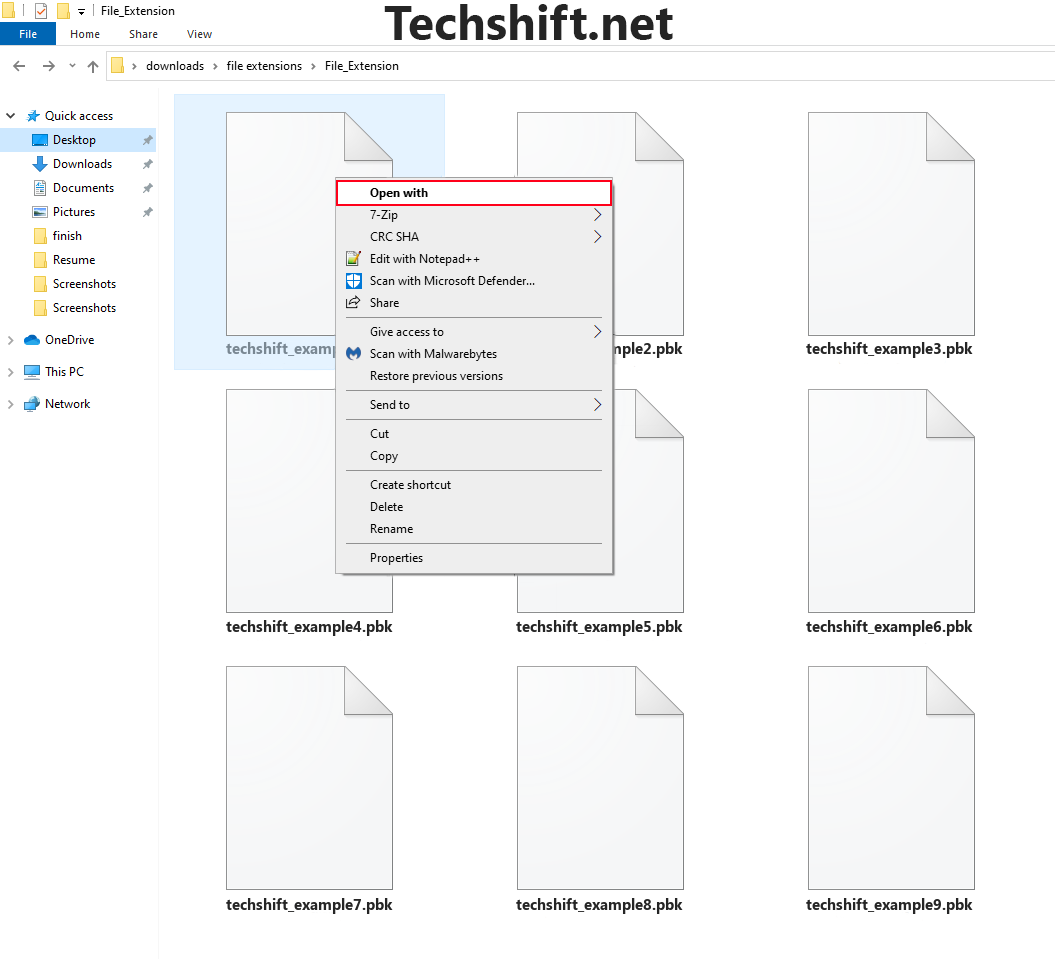Open the recent locations dropdown arrow
Image resolution: width=1055 pixels, height=960 pixels.
(x=72, y=66)
